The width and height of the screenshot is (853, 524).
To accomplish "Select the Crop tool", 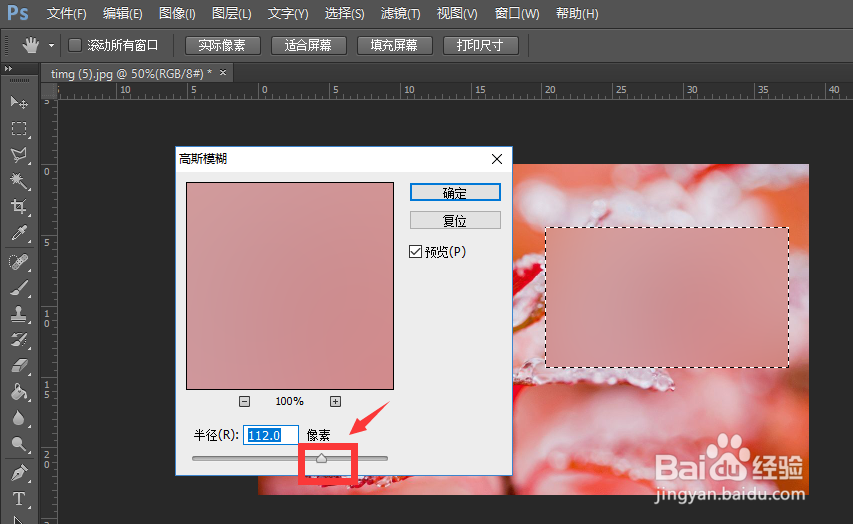I will pyautogui.click(x=19, y=206).
